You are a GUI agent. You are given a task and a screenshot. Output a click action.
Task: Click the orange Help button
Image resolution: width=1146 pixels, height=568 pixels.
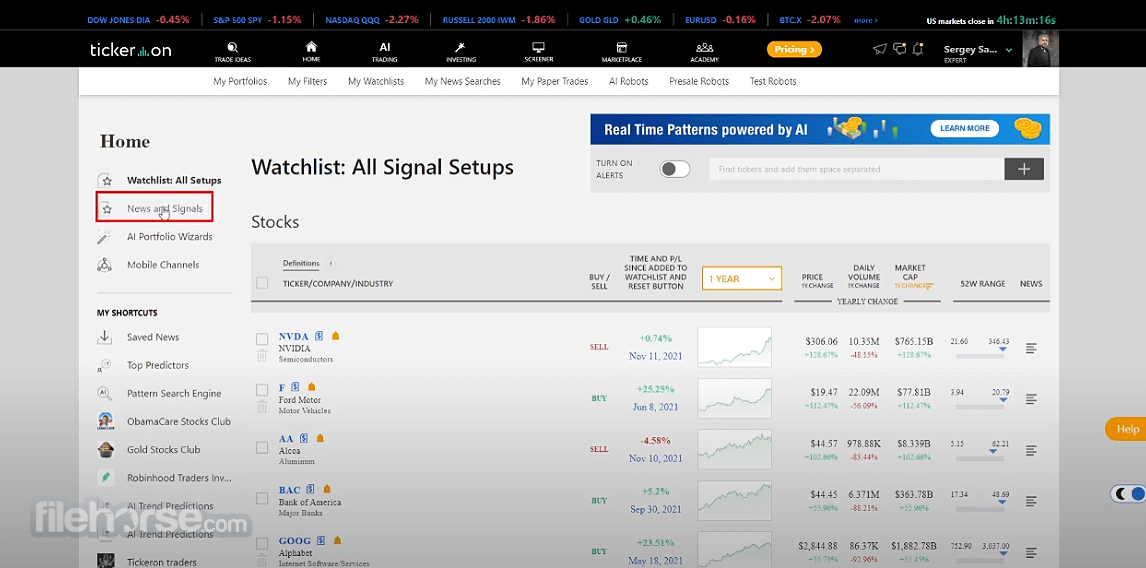point(1126,429)
